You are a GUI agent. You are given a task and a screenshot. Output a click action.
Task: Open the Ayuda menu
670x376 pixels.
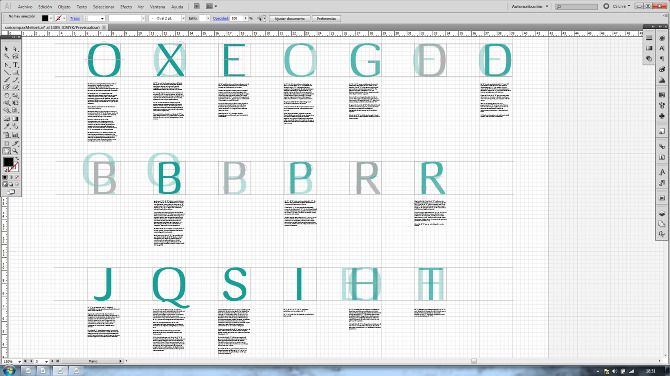pos(177,7)
